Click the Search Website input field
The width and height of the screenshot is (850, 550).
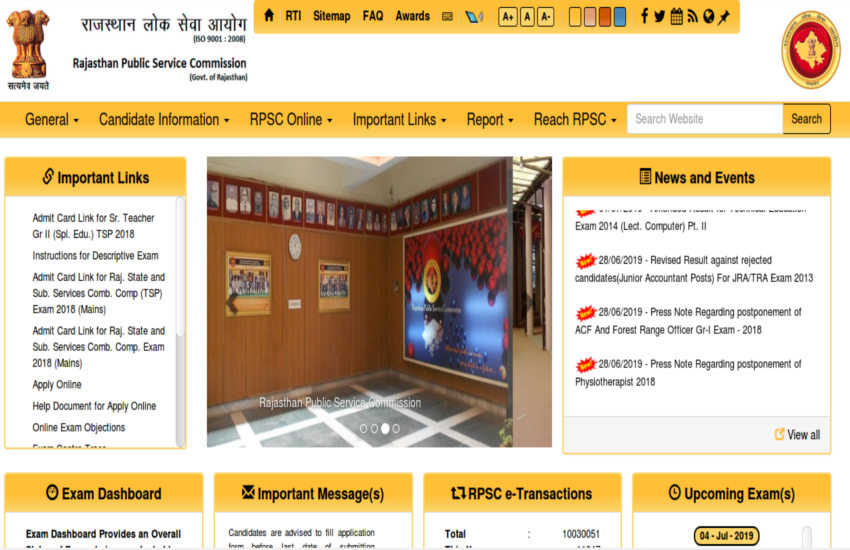click(x=704, y=119)
